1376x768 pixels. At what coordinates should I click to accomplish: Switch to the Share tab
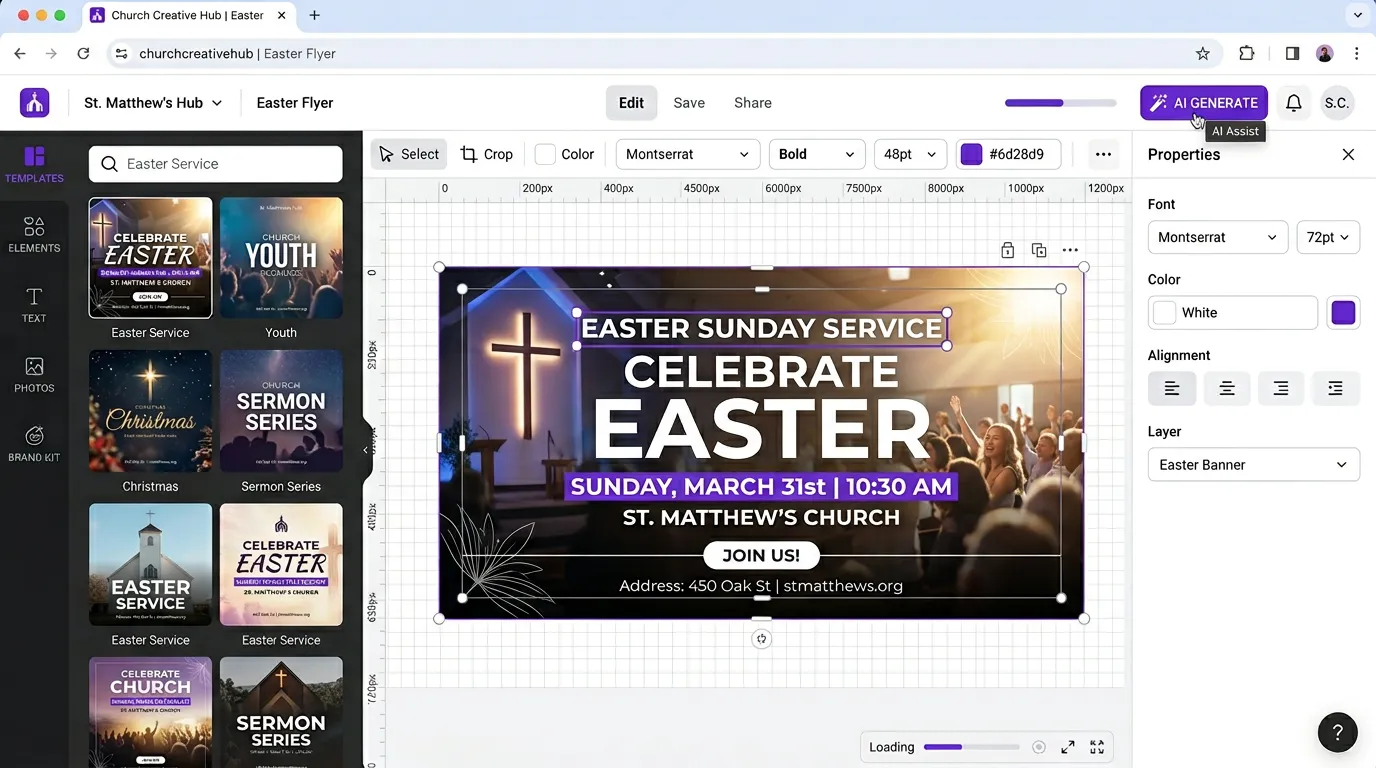(x=752, y=102)
